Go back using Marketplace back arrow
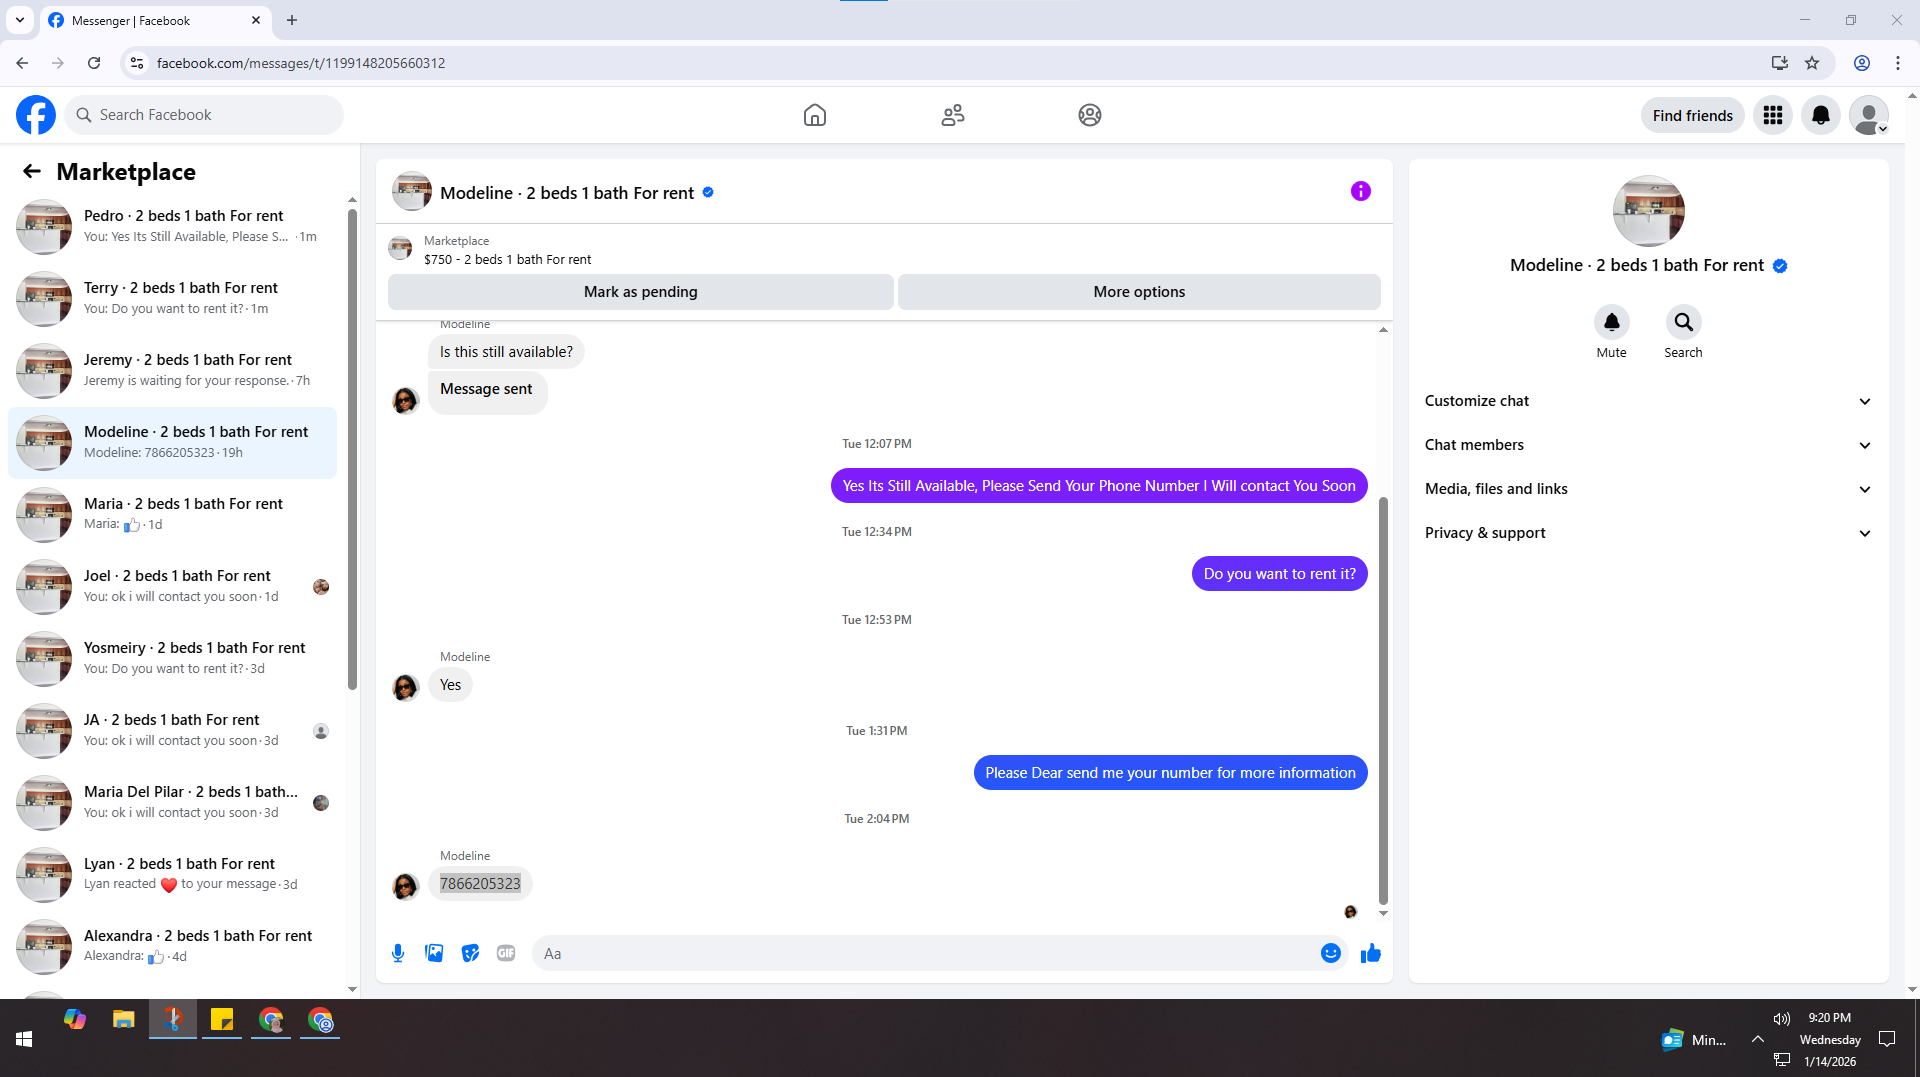 (x=32, y=171)
